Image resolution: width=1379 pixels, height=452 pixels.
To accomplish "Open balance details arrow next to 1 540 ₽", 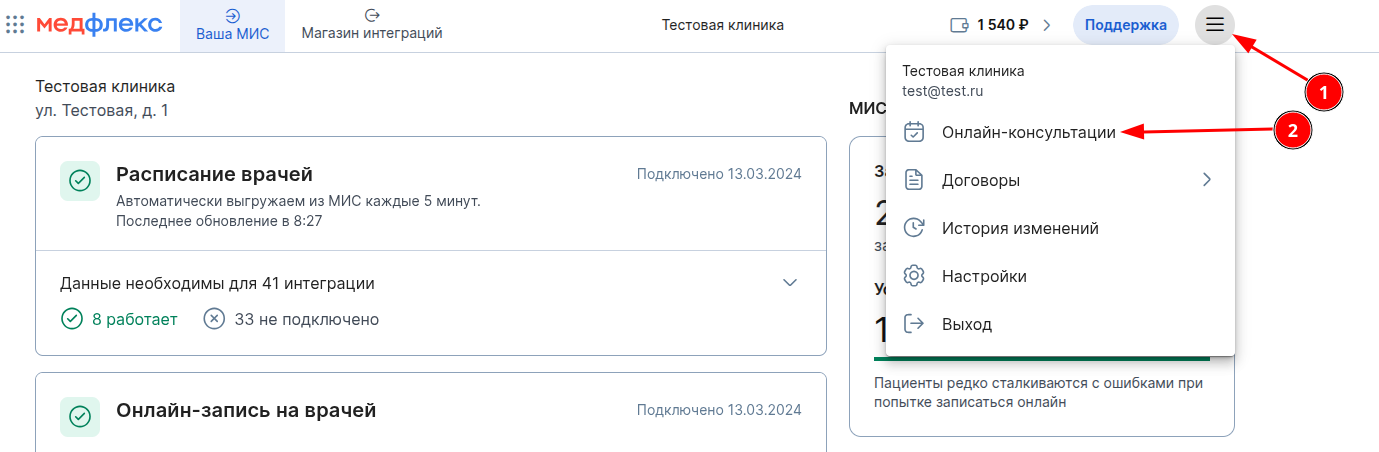I will pyautogui.click(x=1047, y=26).
